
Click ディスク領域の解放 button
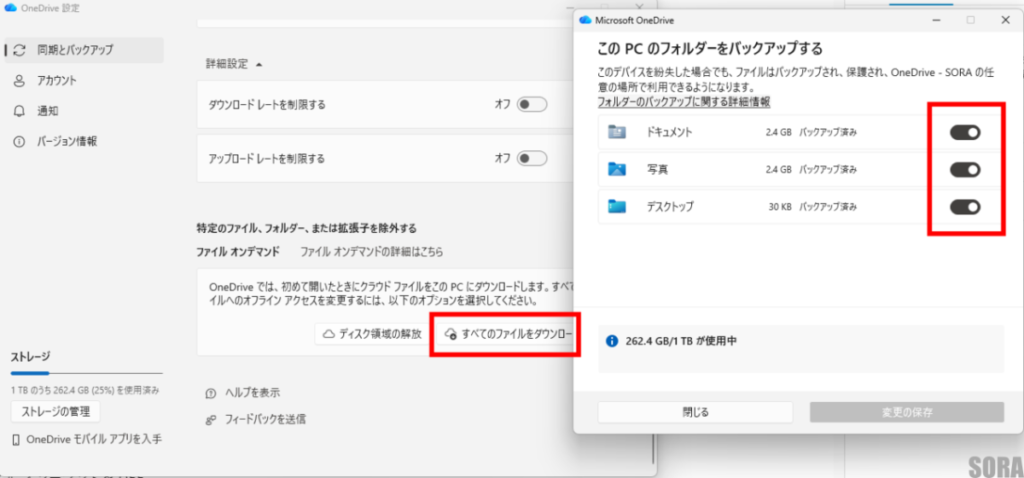pyautogui.click(x=372, y=334)
